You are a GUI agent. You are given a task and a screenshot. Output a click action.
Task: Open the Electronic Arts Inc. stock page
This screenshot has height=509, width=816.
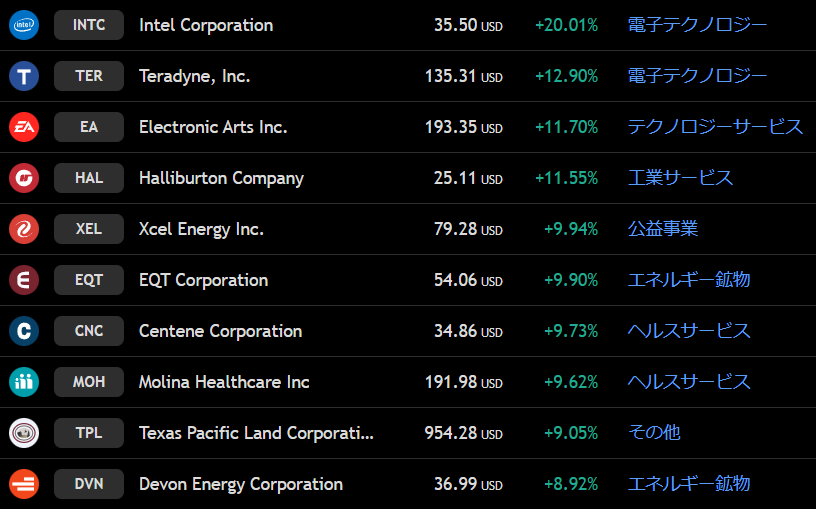pyautogui.click(x=213, y=127)
